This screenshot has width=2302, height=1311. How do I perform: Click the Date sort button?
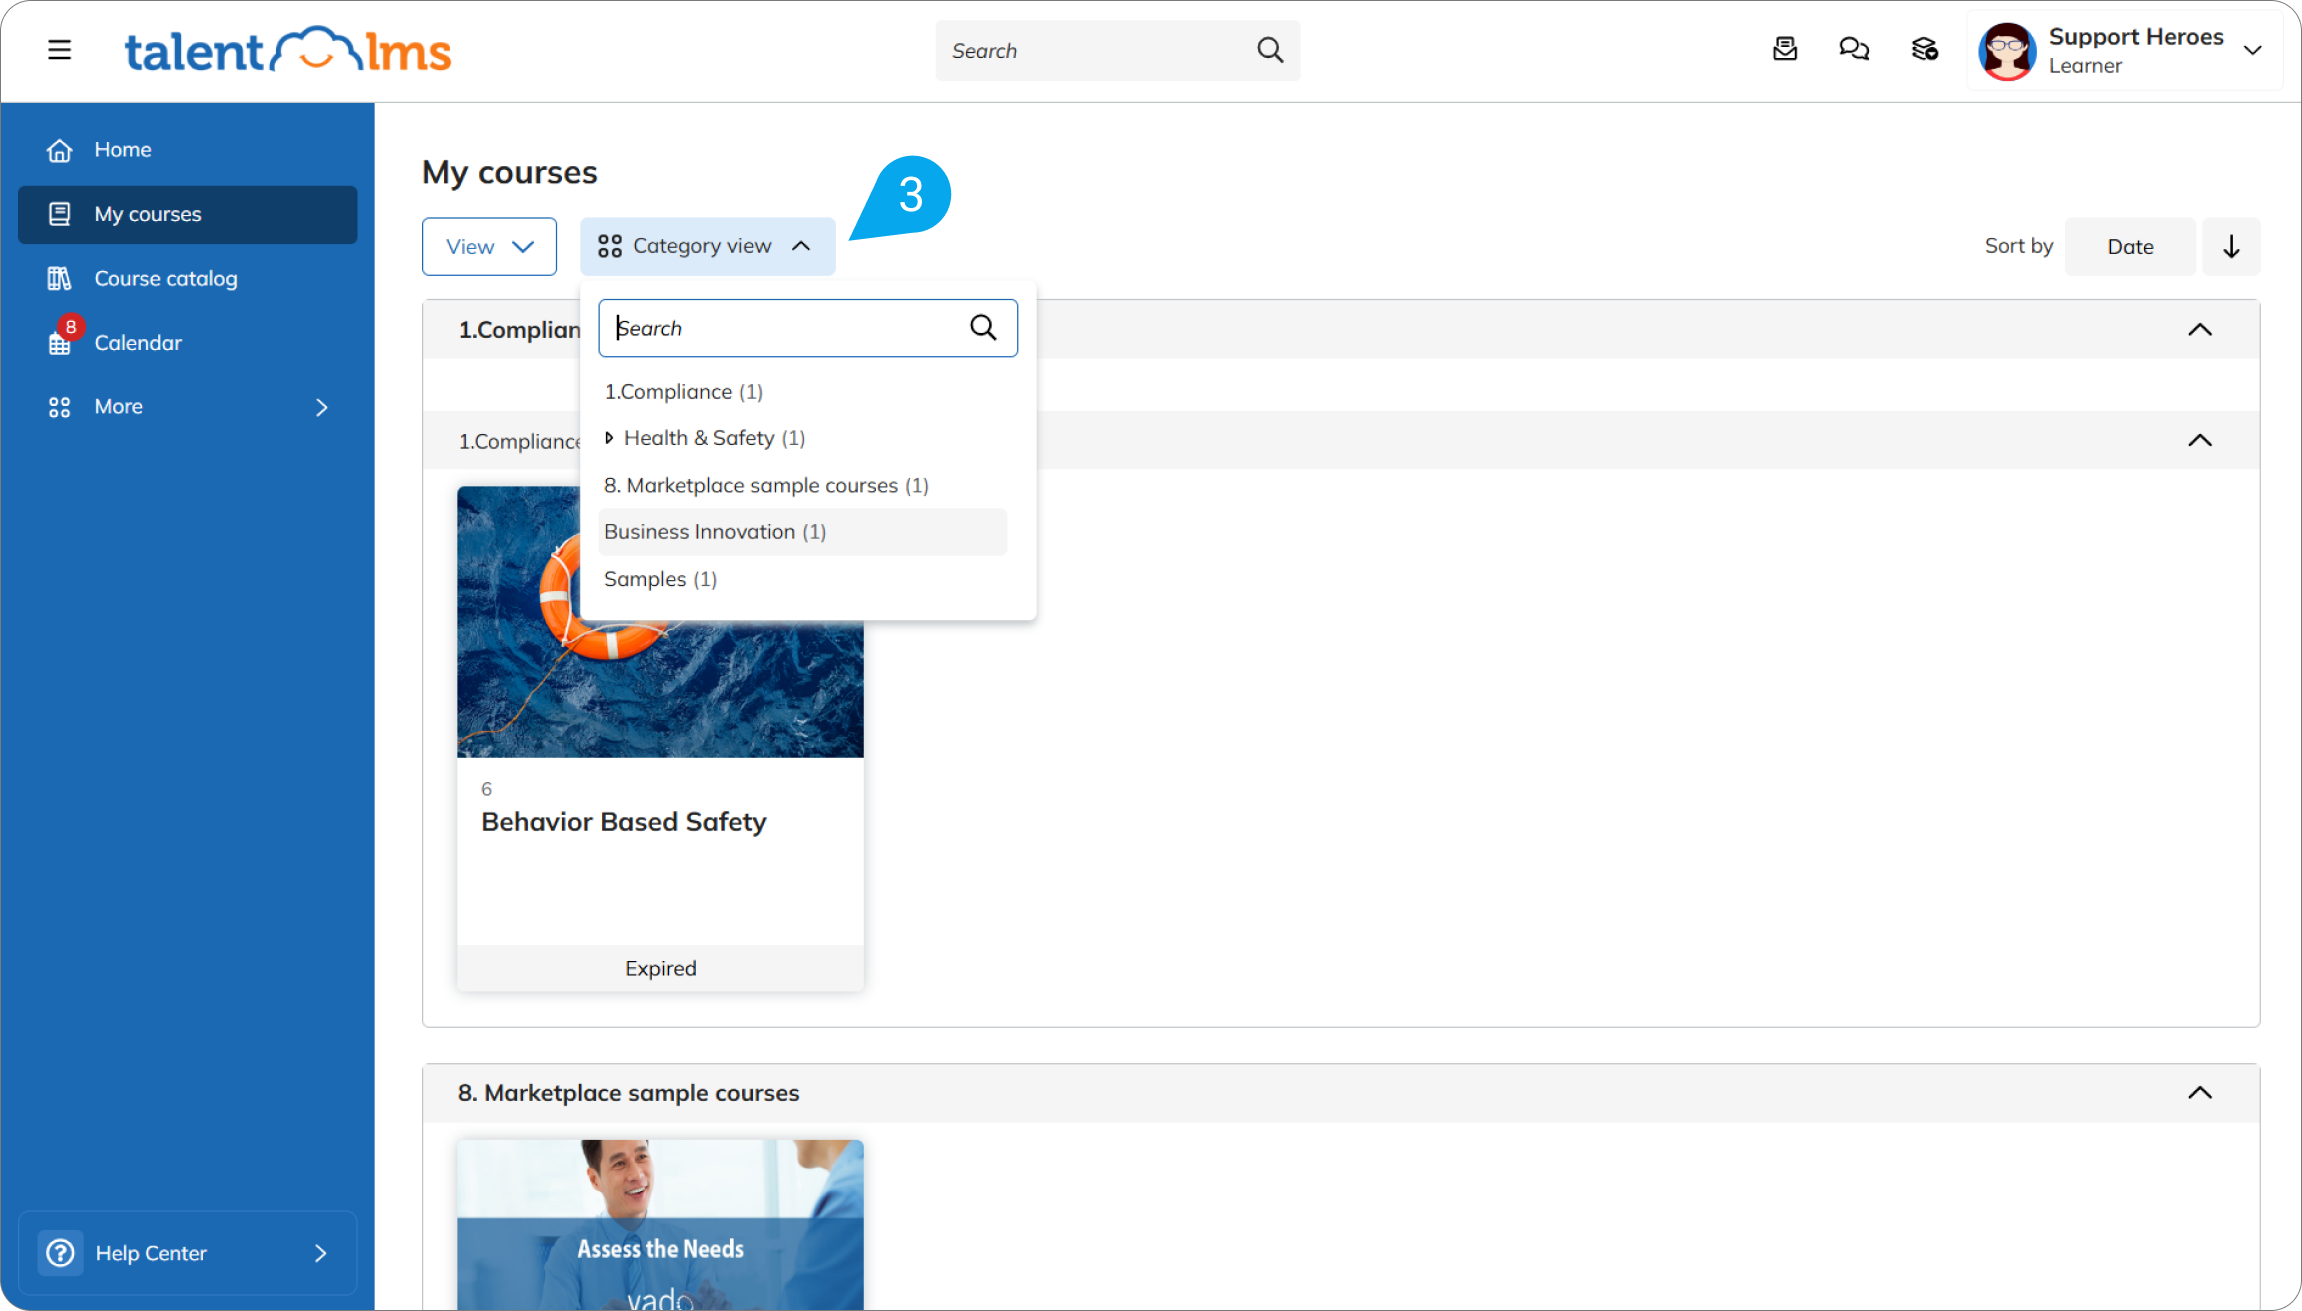(2130, 246)
